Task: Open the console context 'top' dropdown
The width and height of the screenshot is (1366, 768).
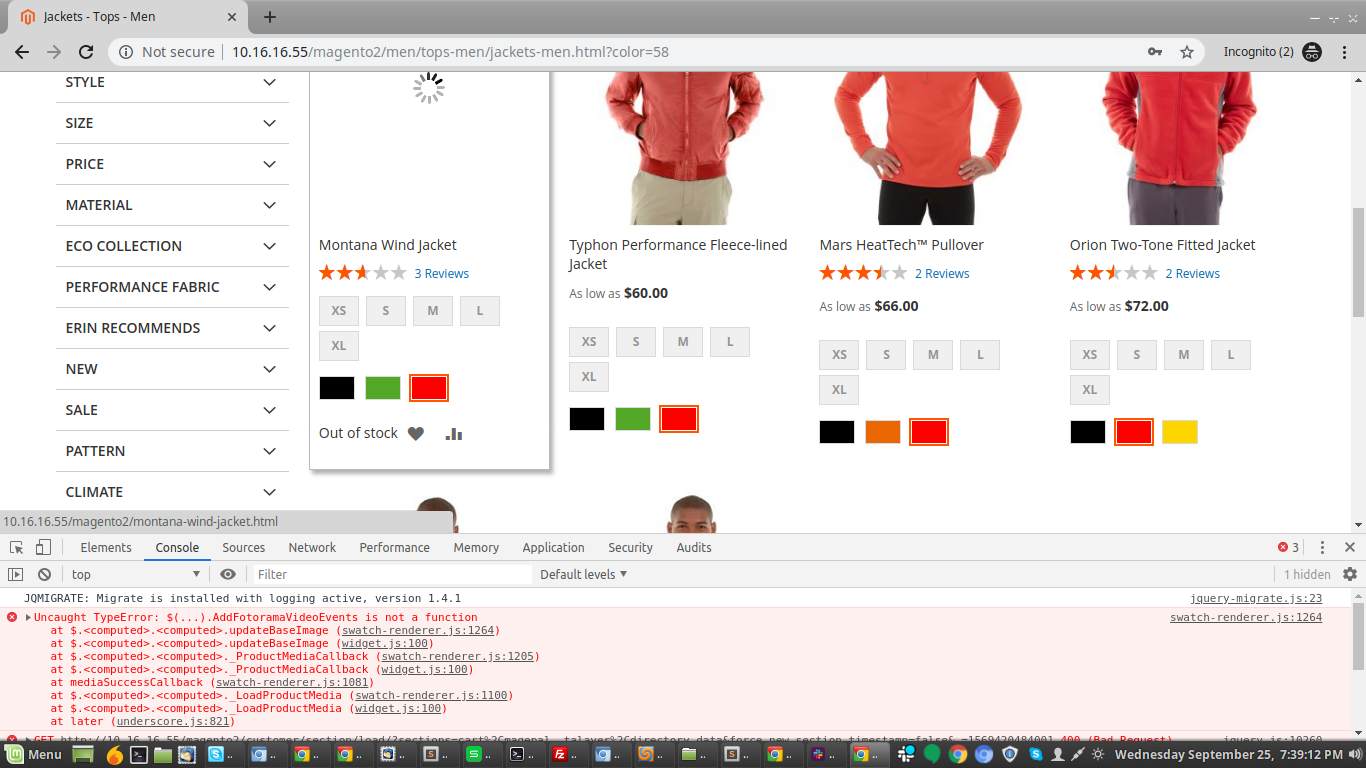Action: coord(136,574)
